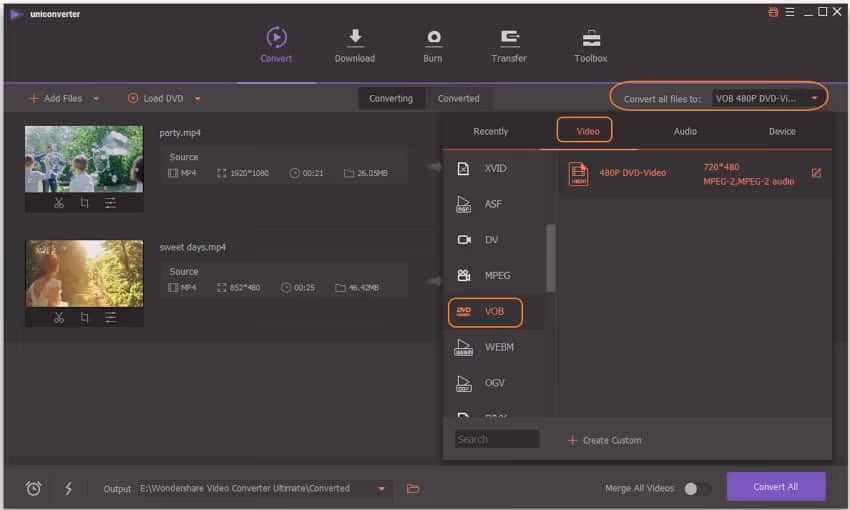The width and height of the screenshot is (850, 510).
Task: Click the trim scissors icon under sweet days.mp4
Action: coord(59,318)
